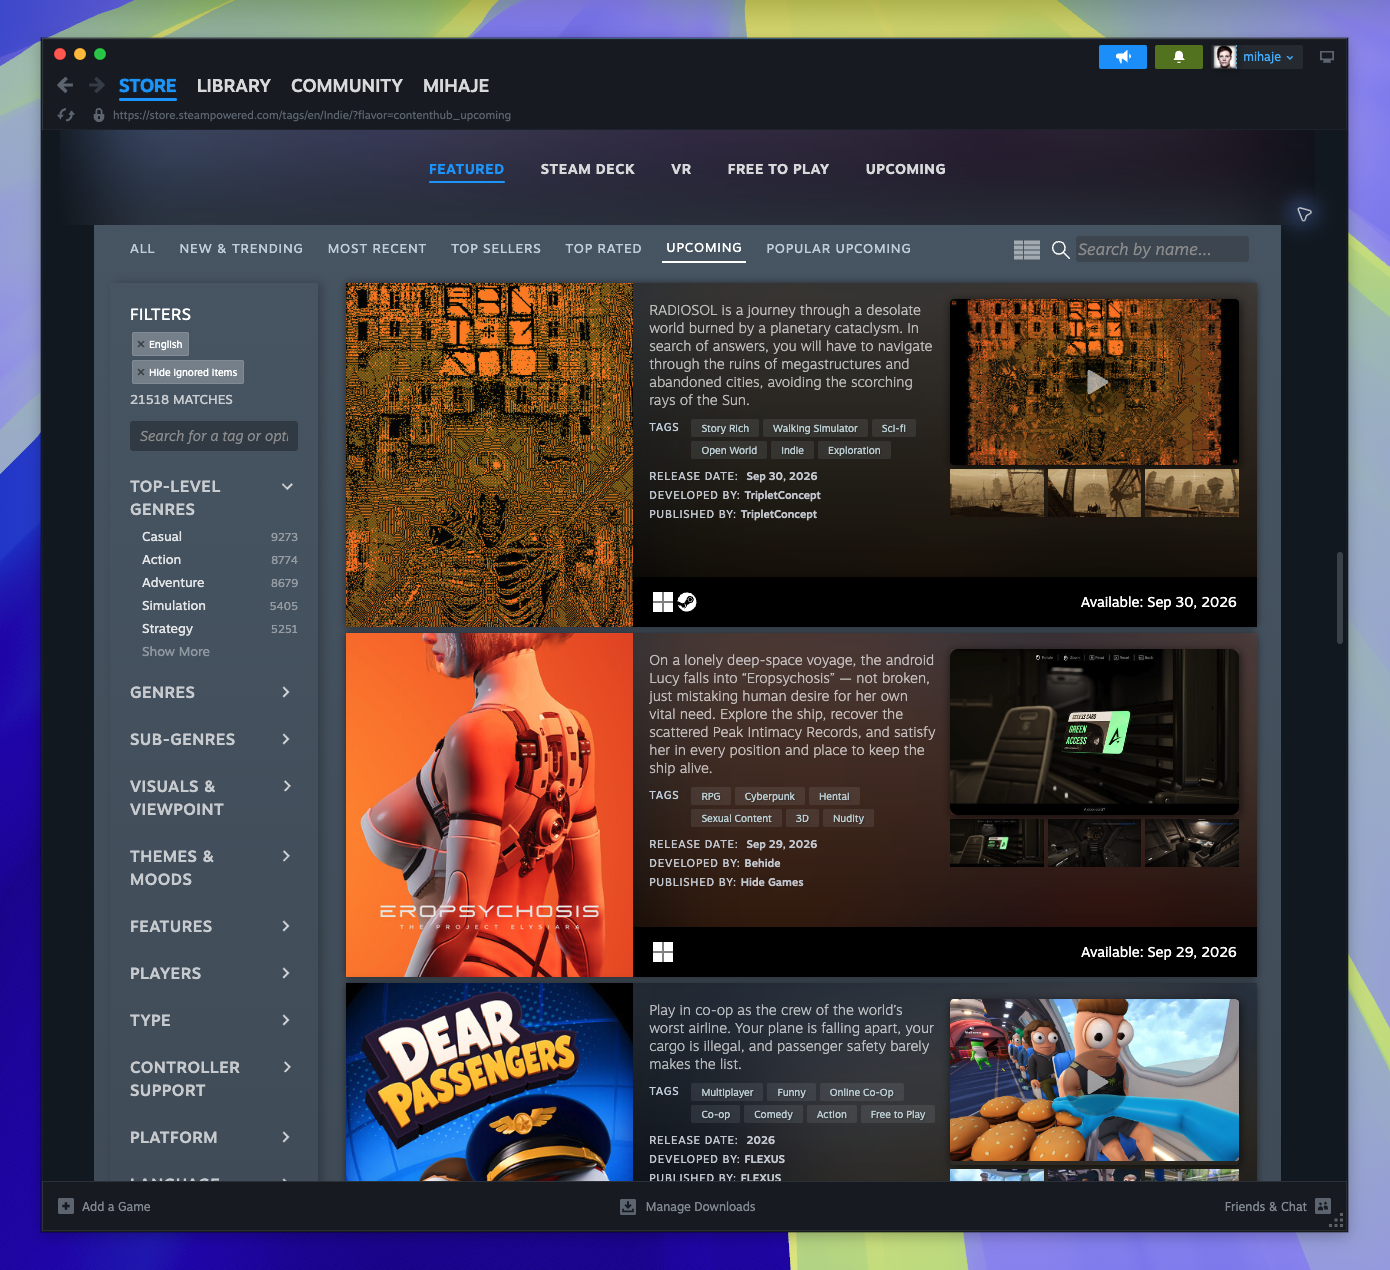Screen dimensions: 1390x1270
Task: Collapse the Top-Level Genres section
Action: coord(287,487)
